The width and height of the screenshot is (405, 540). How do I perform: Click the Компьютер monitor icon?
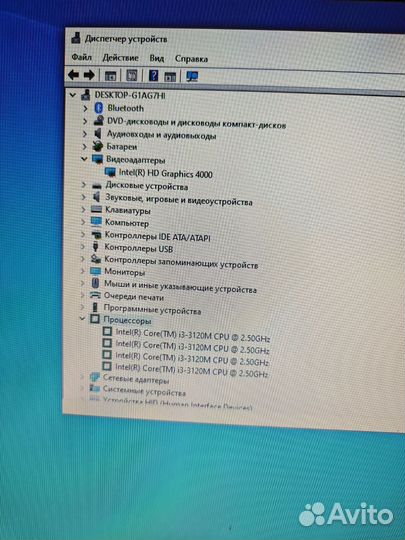96,221
